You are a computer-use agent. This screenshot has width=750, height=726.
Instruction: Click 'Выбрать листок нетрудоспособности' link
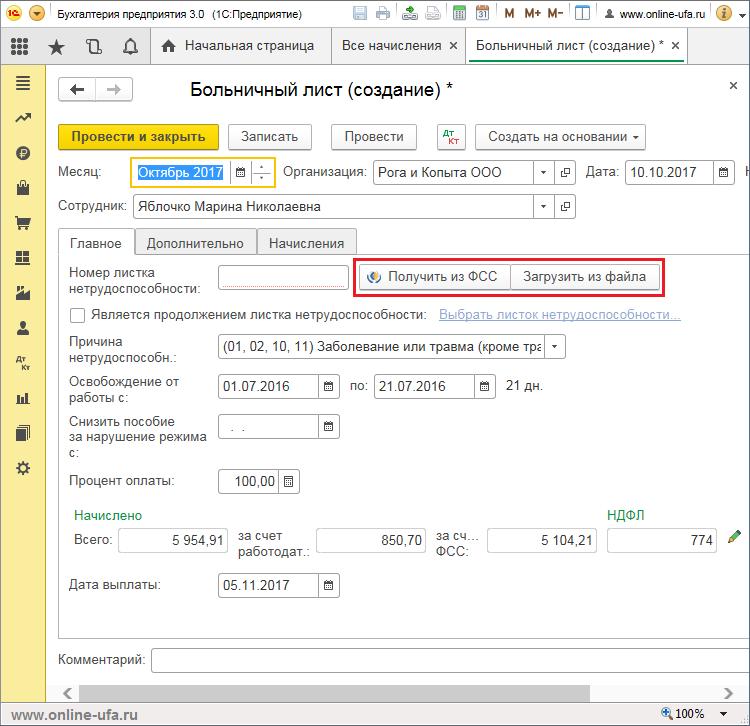tap(560, 315)
